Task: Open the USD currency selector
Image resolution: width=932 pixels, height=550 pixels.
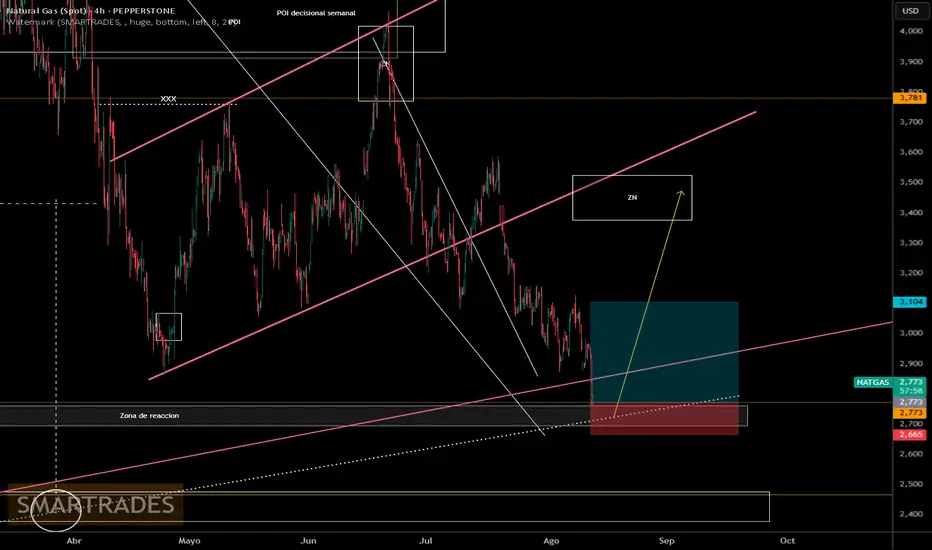Action: 911,11
